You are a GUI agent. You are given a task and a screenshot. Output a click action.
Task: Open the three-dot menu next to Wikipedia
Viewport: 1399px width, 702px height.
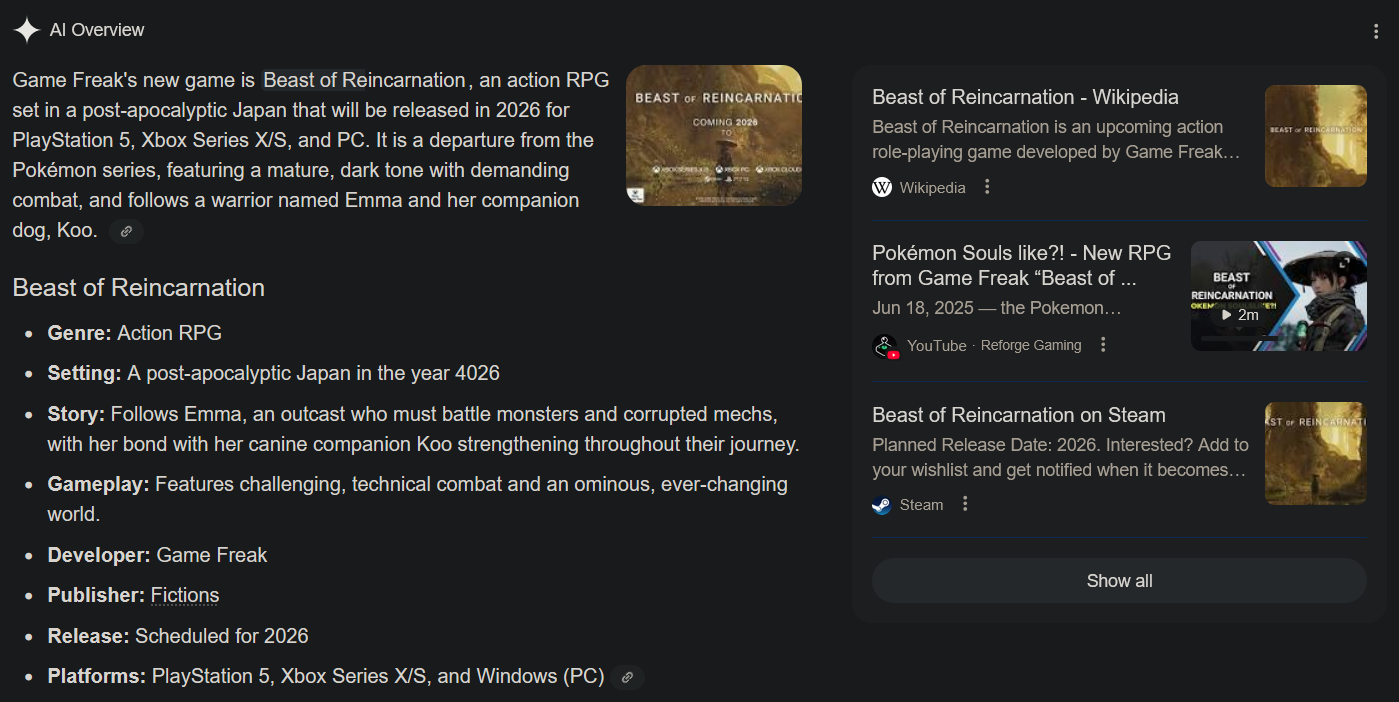tap(987, 187)
